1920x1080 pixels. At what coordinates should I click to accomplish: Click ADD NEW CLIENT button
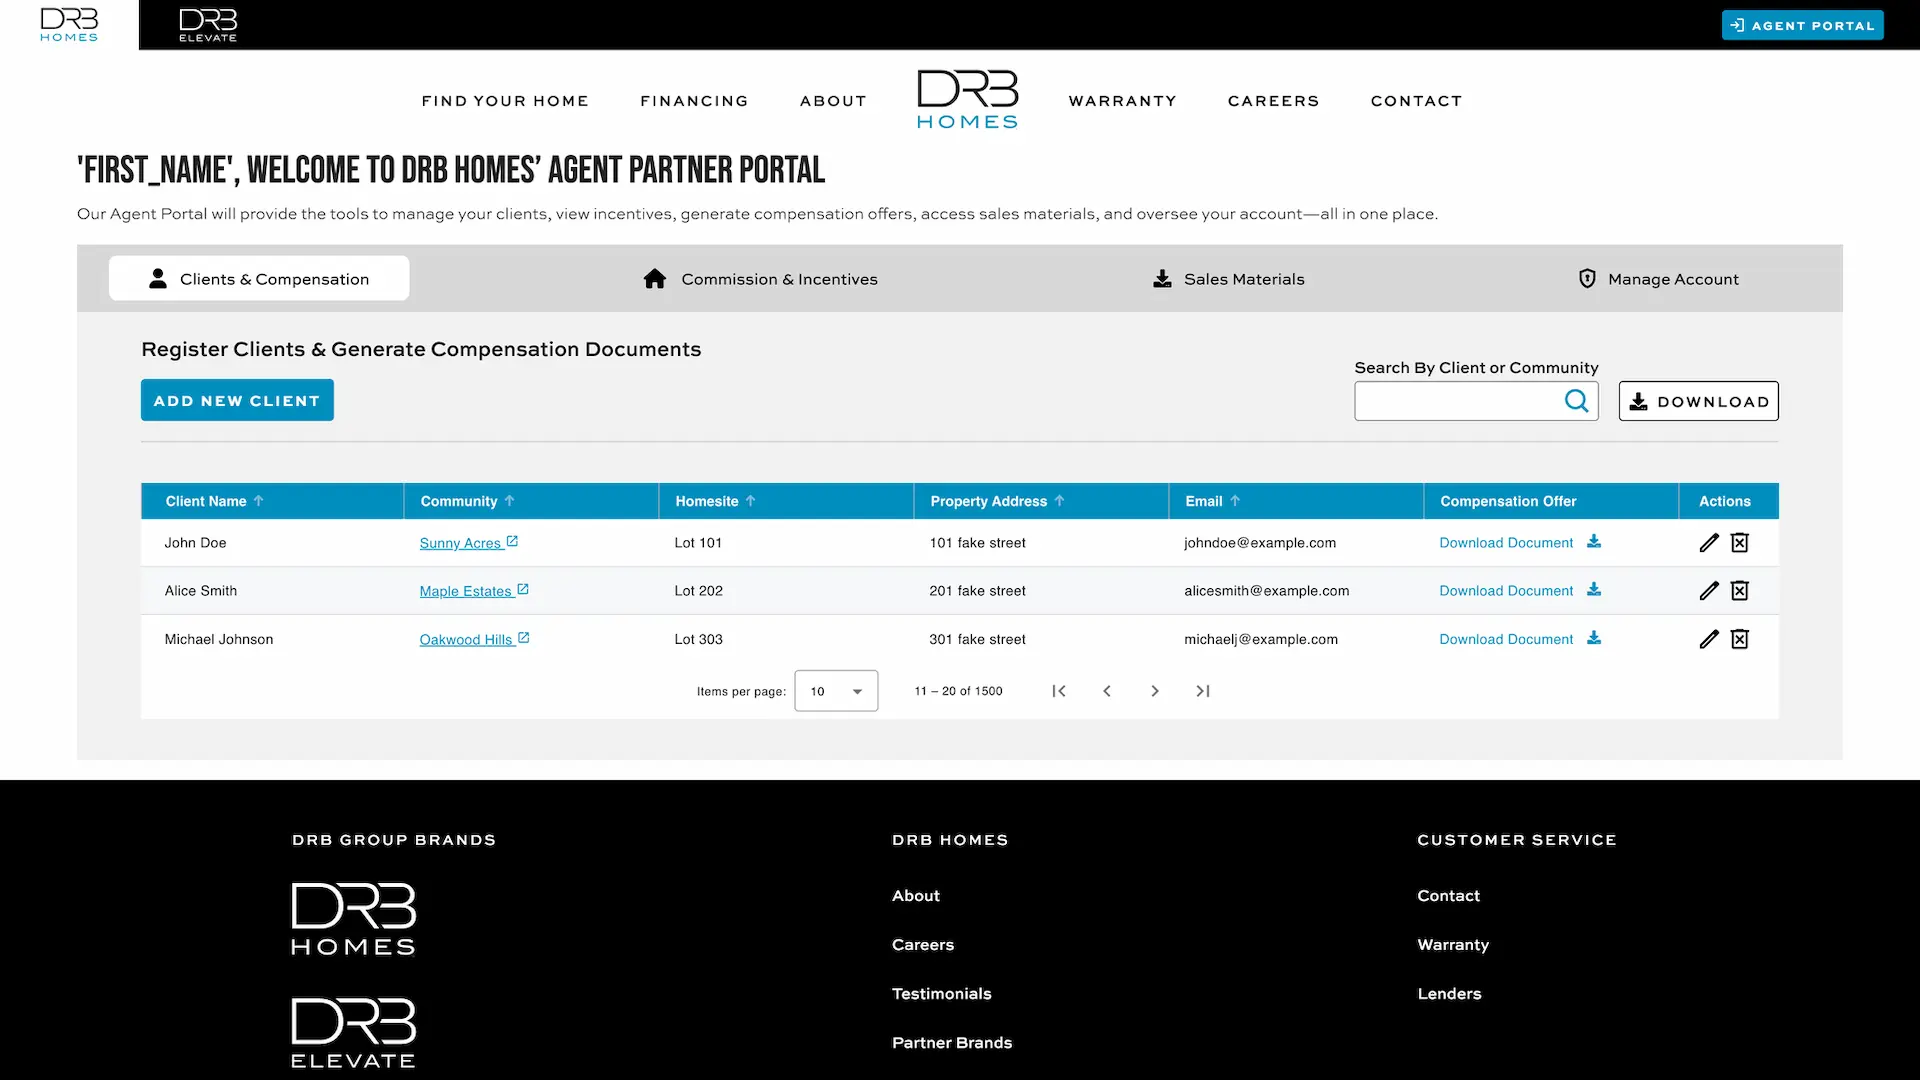(236, 400)
